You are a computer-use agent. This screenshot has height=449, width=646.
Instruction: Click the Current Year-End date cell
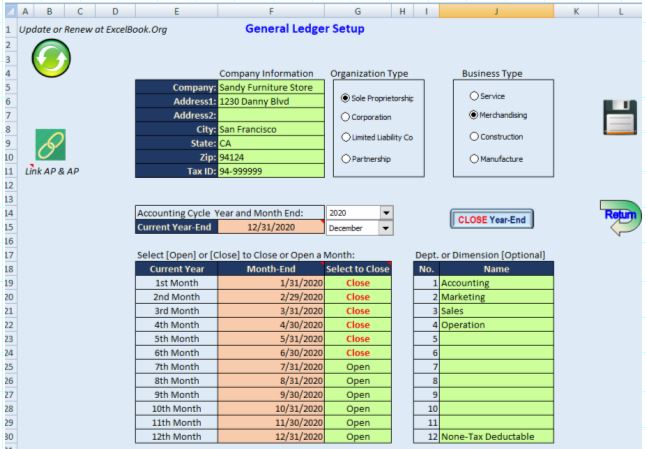[272, 228]
